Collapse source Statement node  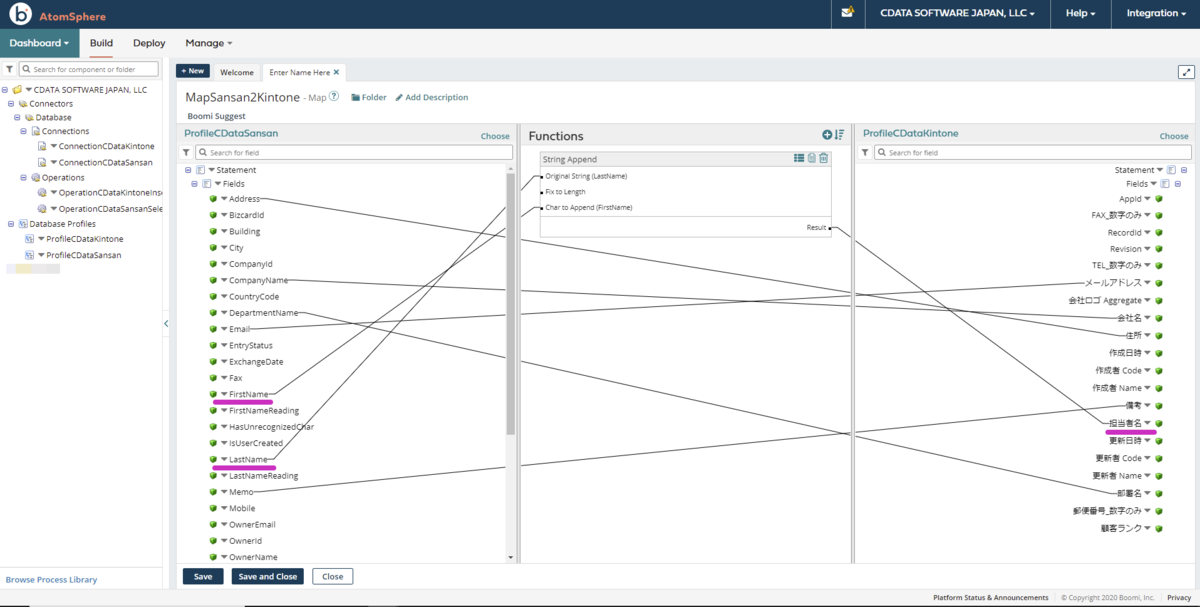pyautogui.click(x=188, y=170)
